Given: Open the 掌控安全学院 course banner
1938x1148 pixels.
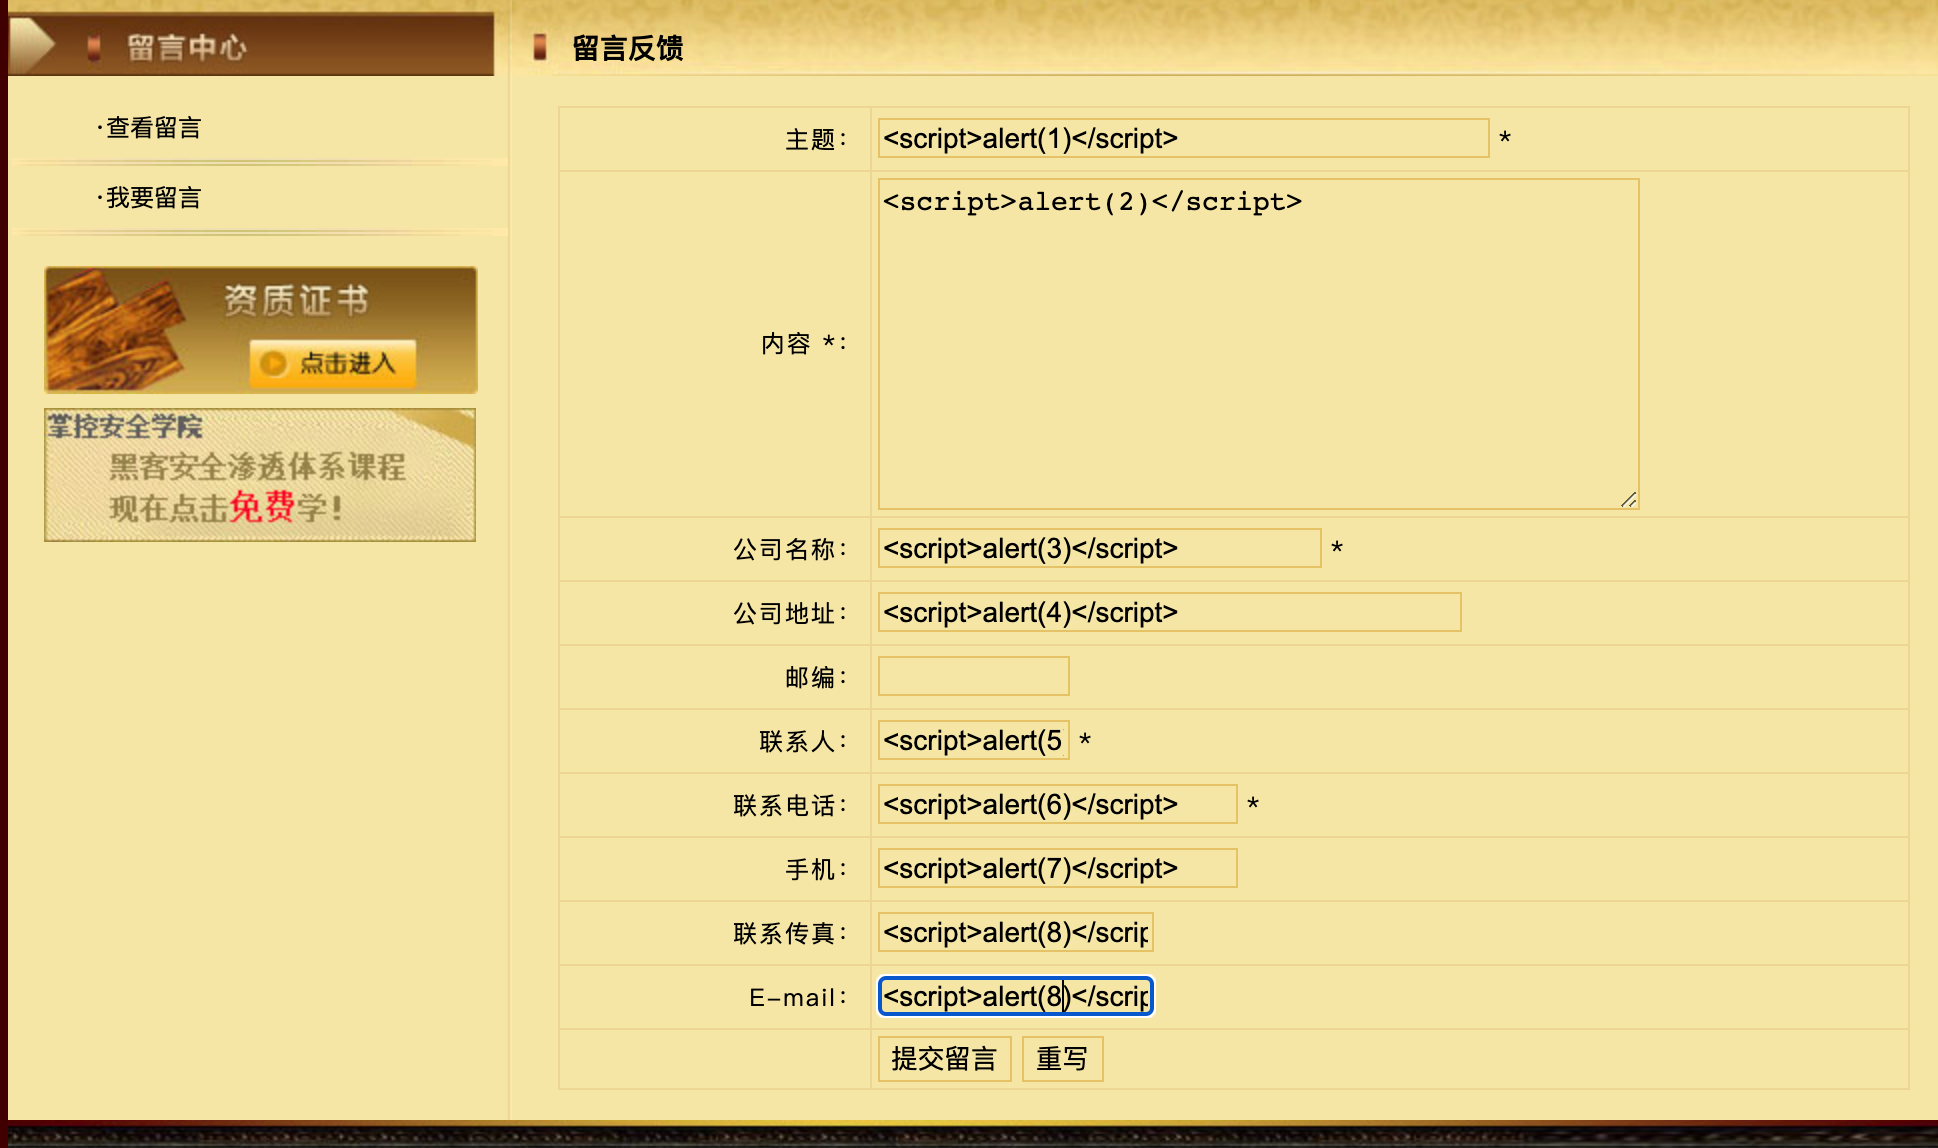Looking at the screenshot, I should pos(260,475).
